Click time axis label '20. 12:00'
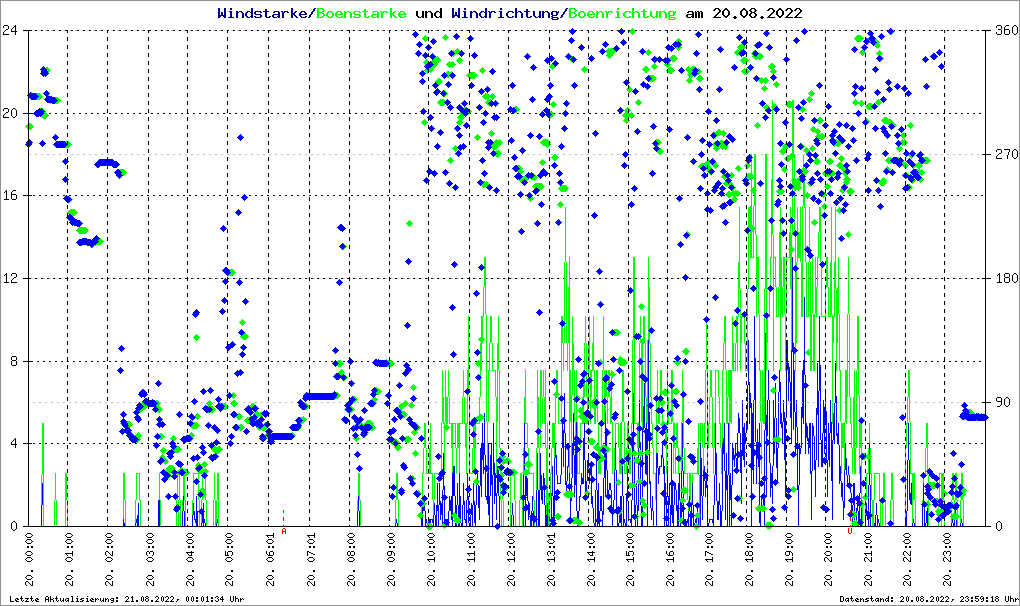 coord(511,559)
